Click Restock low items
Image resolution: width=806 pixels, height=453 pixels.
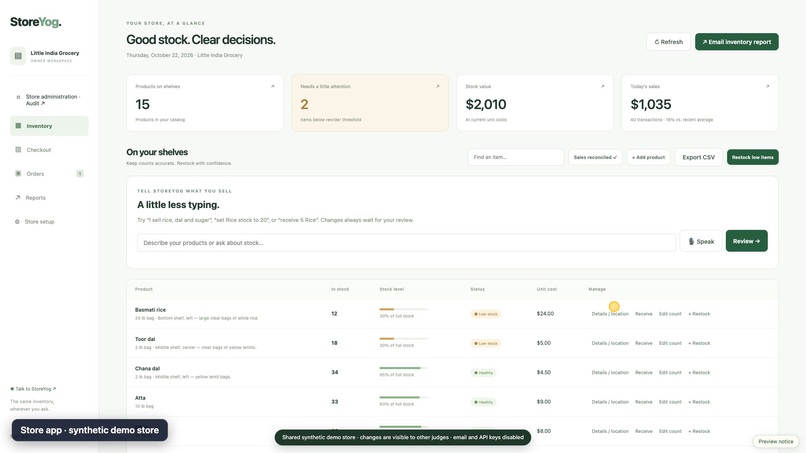[753, 157]
